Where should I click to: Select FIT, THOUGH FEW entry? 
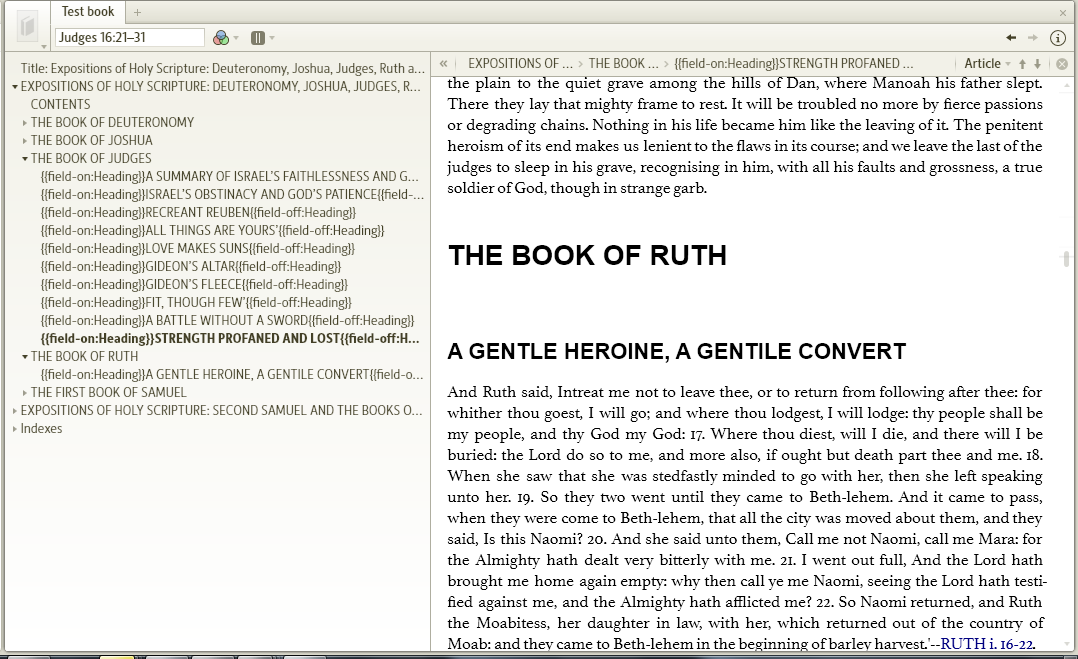[196, 302]
